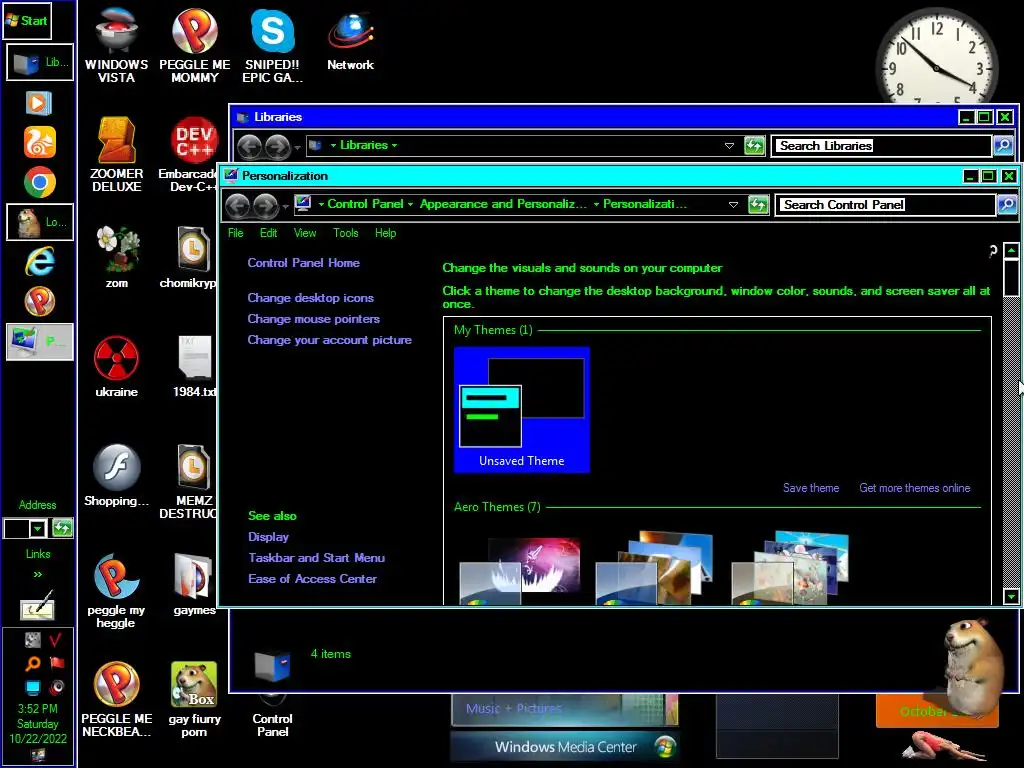The height and width of the screenshot is (768, 1024).
Task: Refresh the Personalization address bar
Action: 758,204
